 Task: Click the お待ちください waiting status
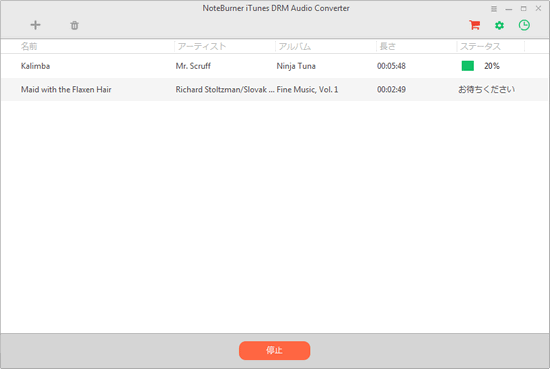(487, 89)
